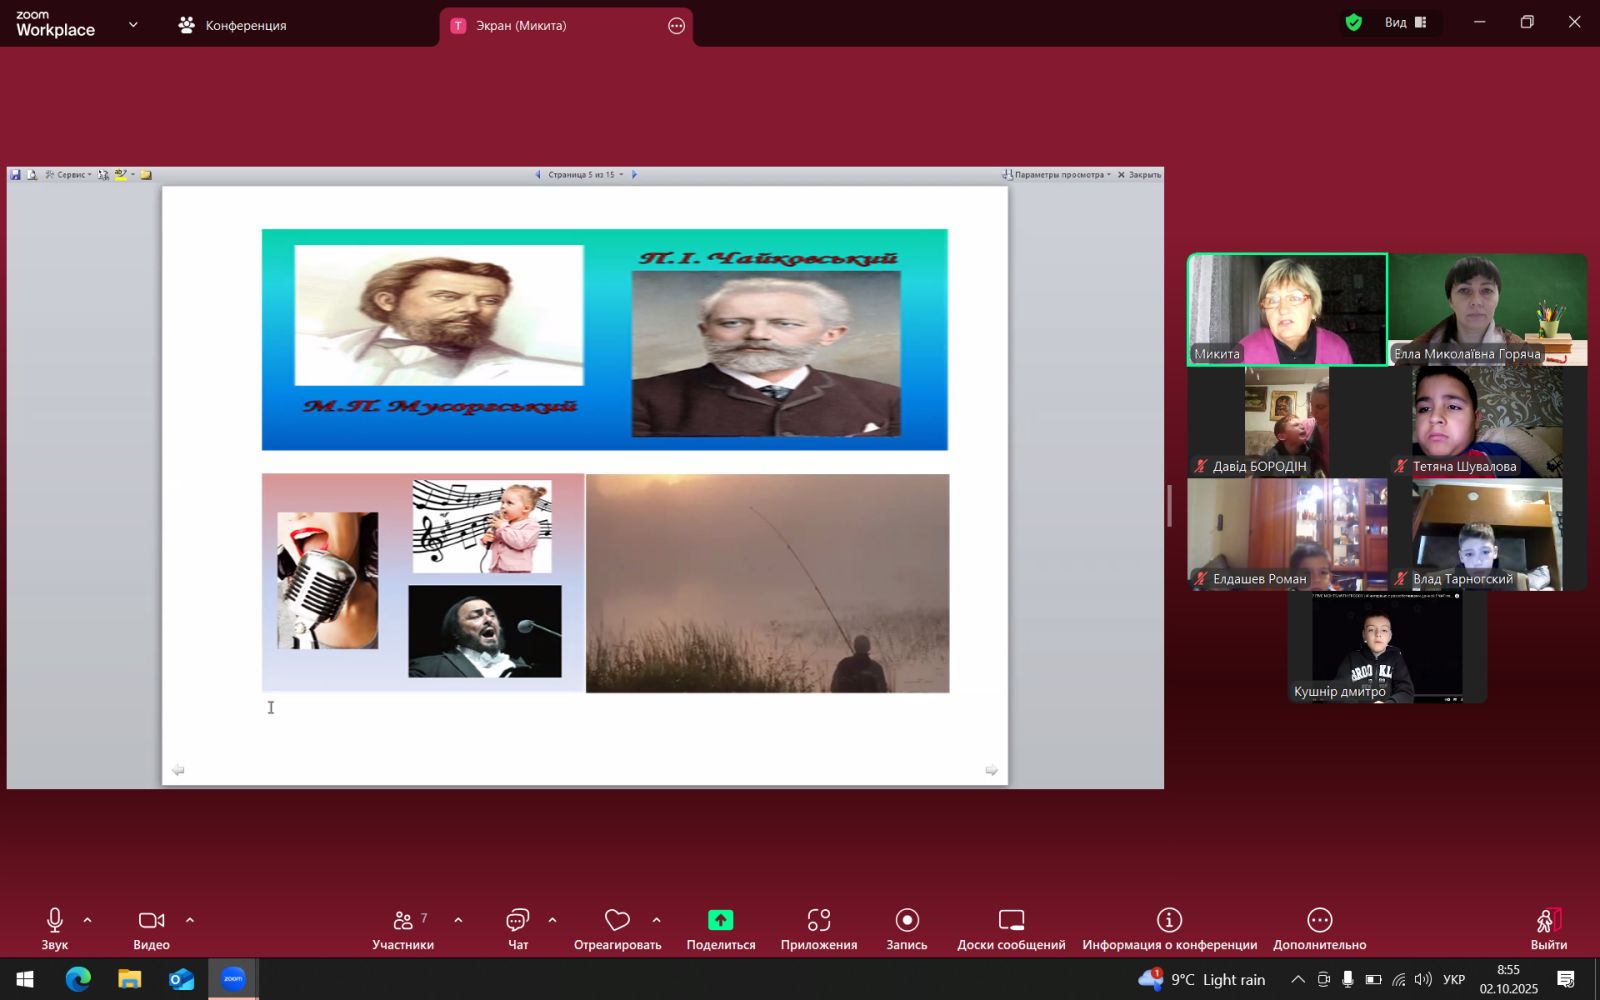
Task: Select the Экран (Микита) tab
Action: pos(520,26)
